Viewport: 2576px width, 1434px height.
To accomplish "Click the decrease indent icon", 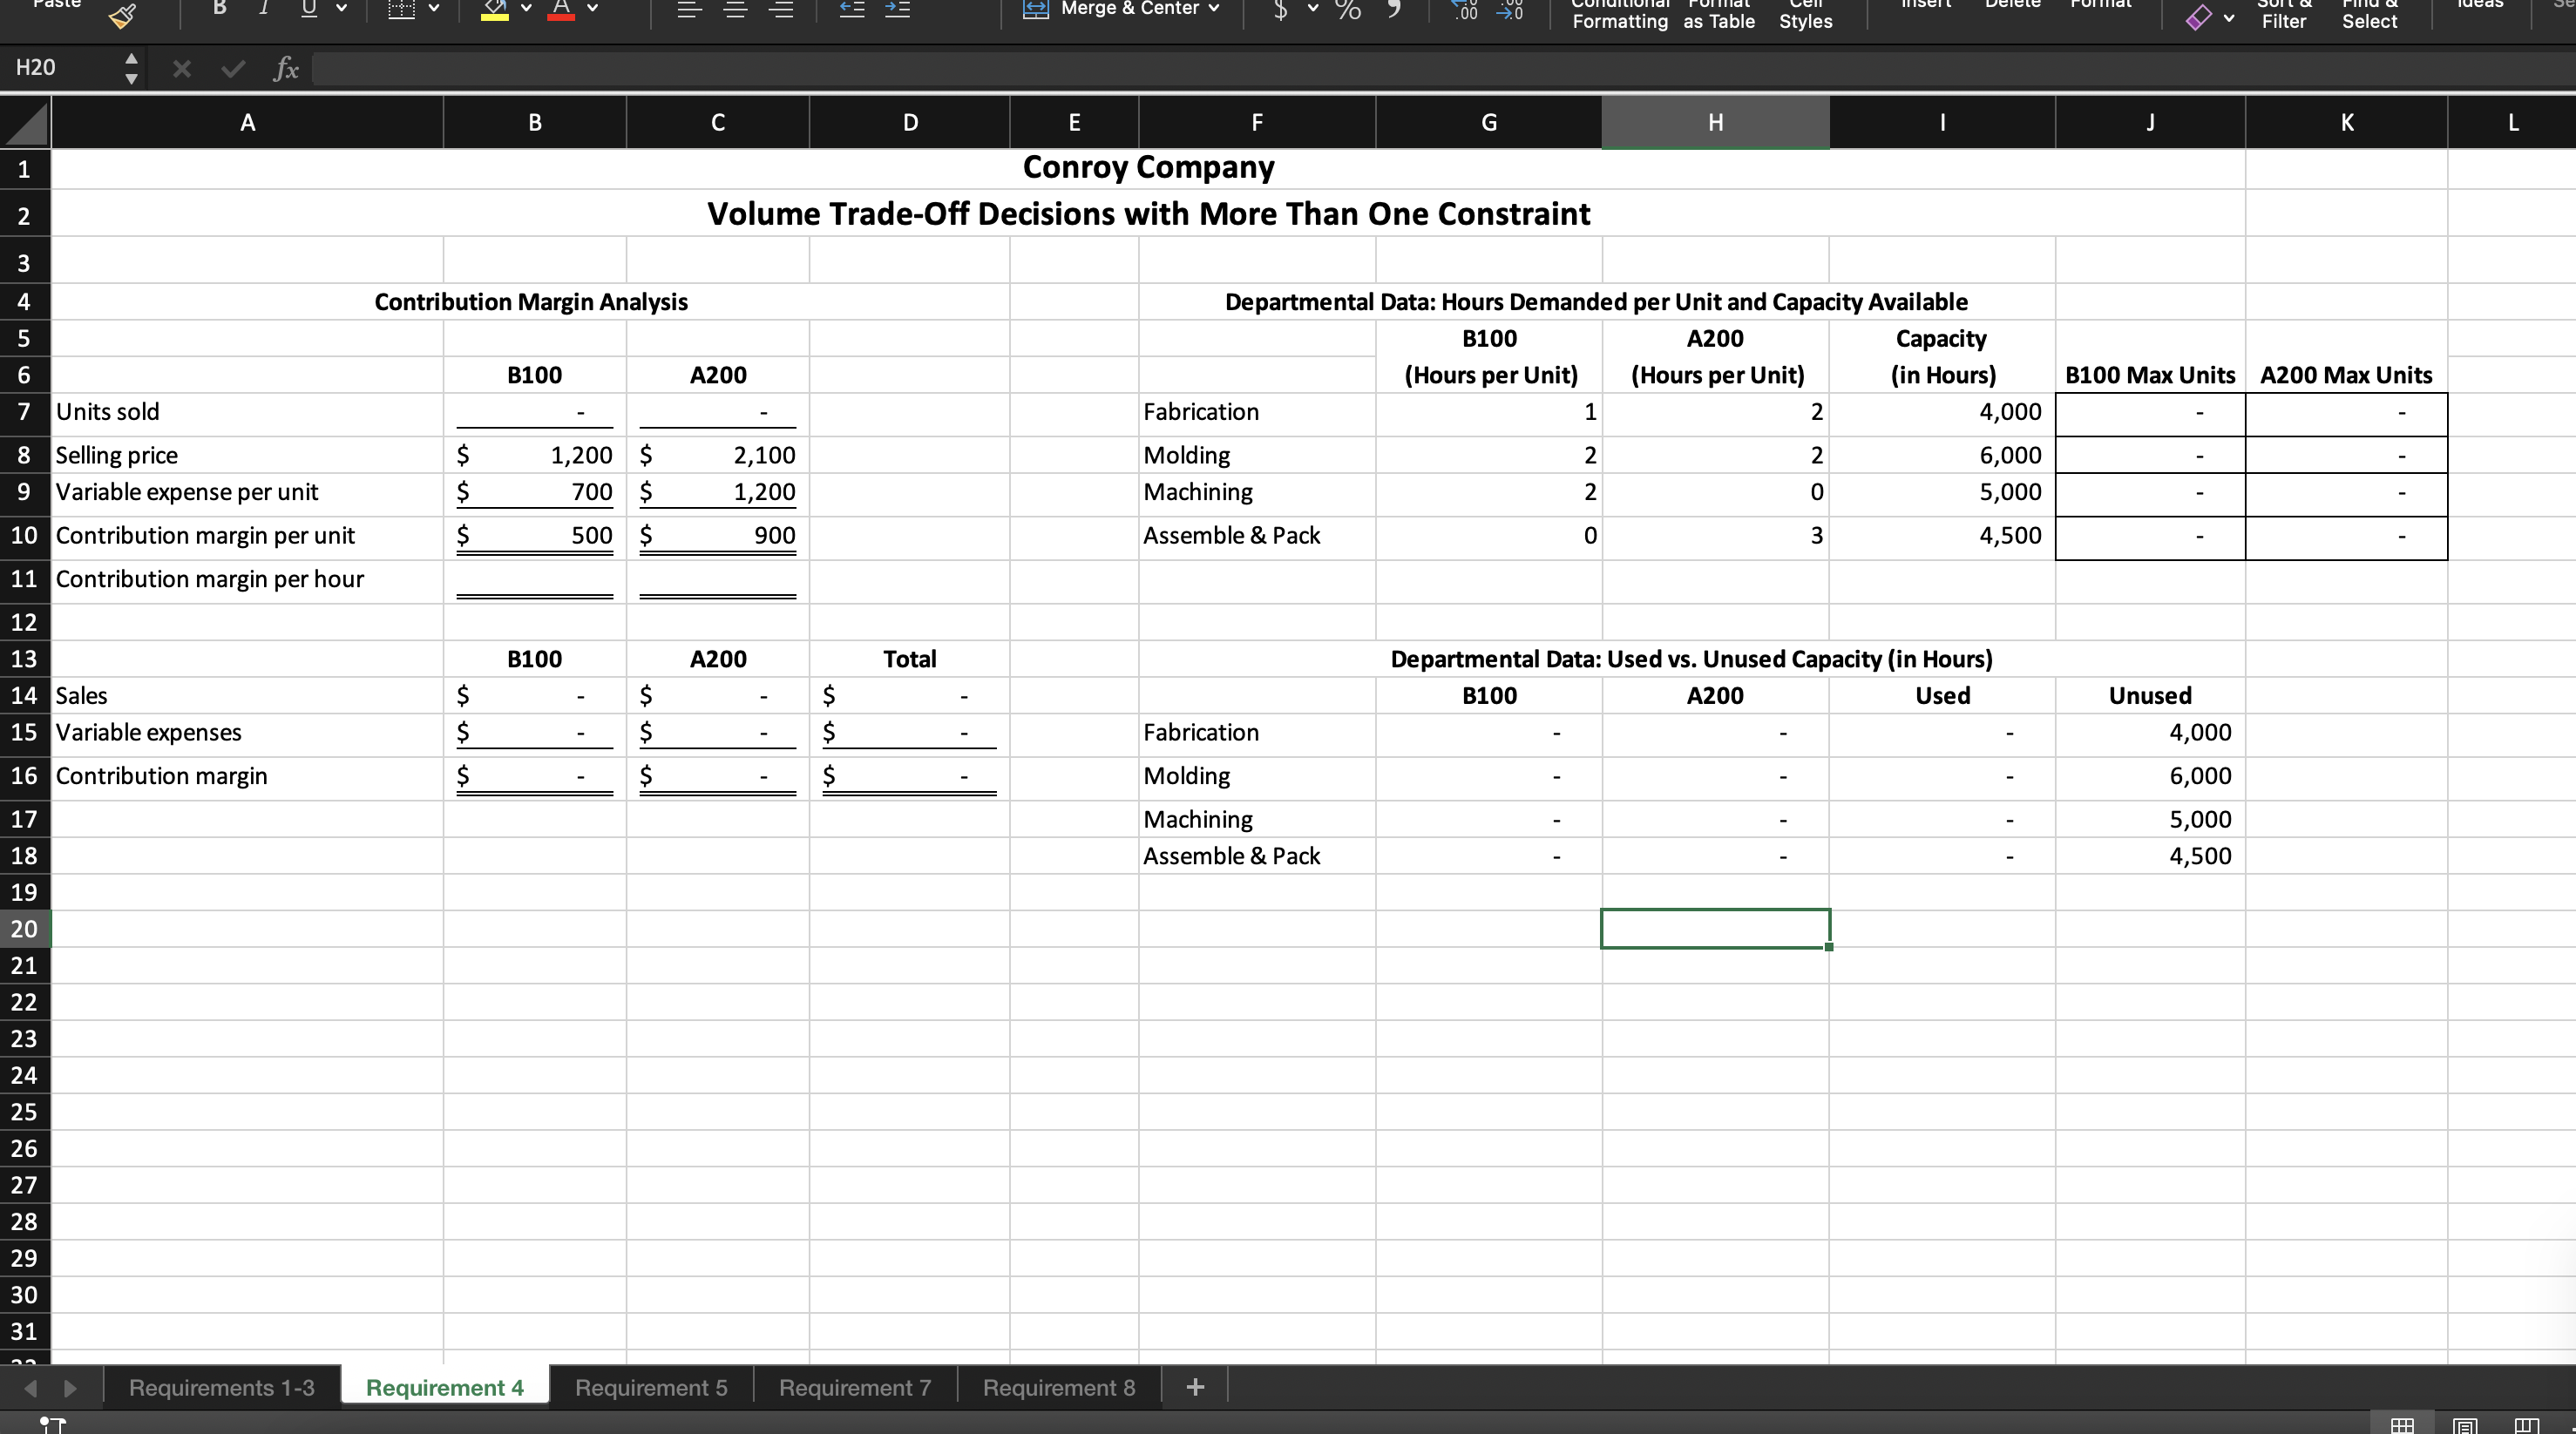I will 851,9.
